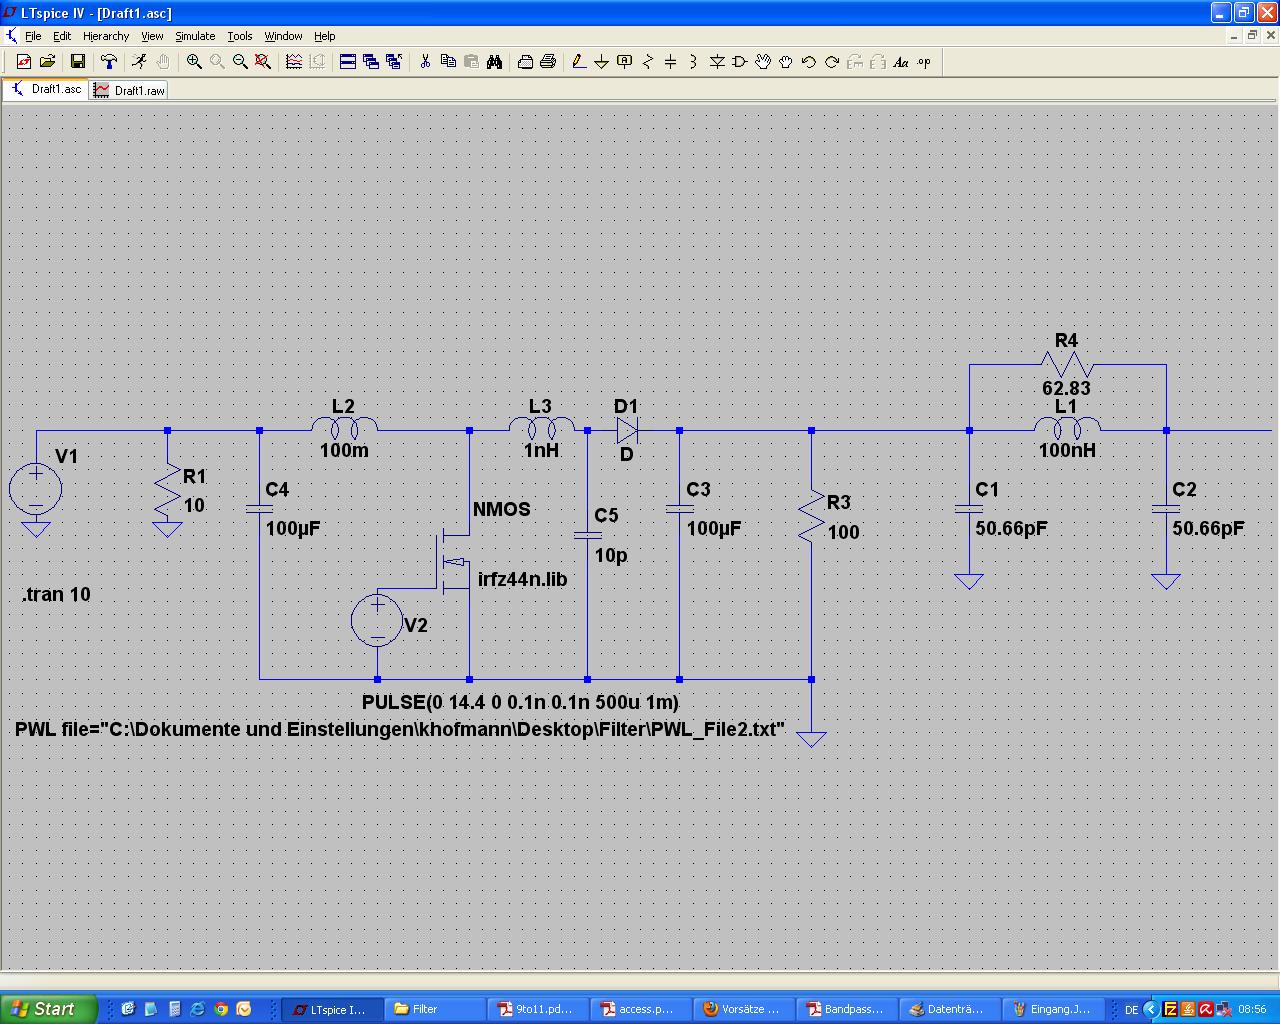1280x1024 pixels.
Task: Click the .tran 10 directive text
Action: [57, 595]
